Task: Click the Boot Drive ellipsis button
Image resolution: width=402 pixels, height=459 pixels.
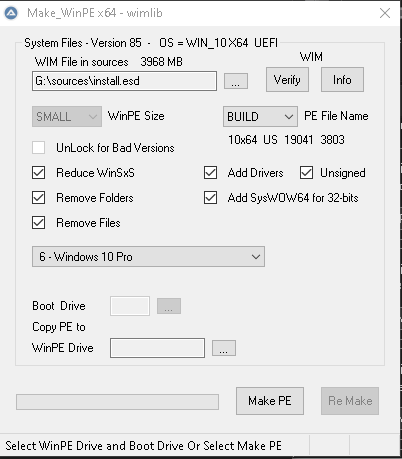Action: 169,306
